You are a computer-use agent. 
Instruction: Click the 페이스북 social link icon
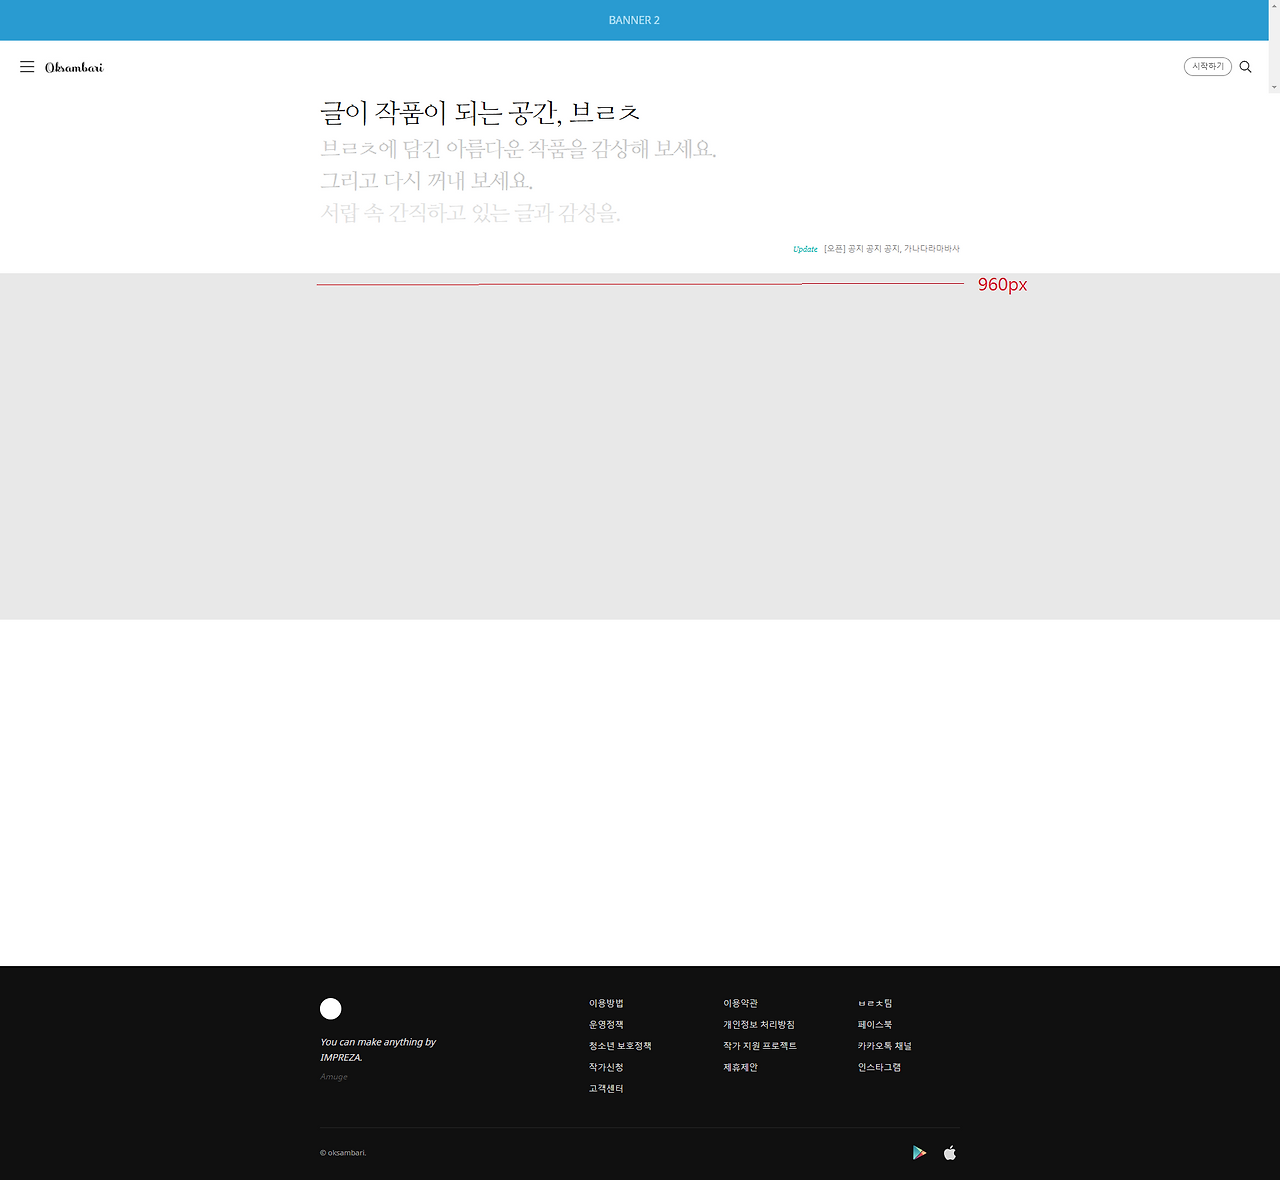pos(875,1024)
